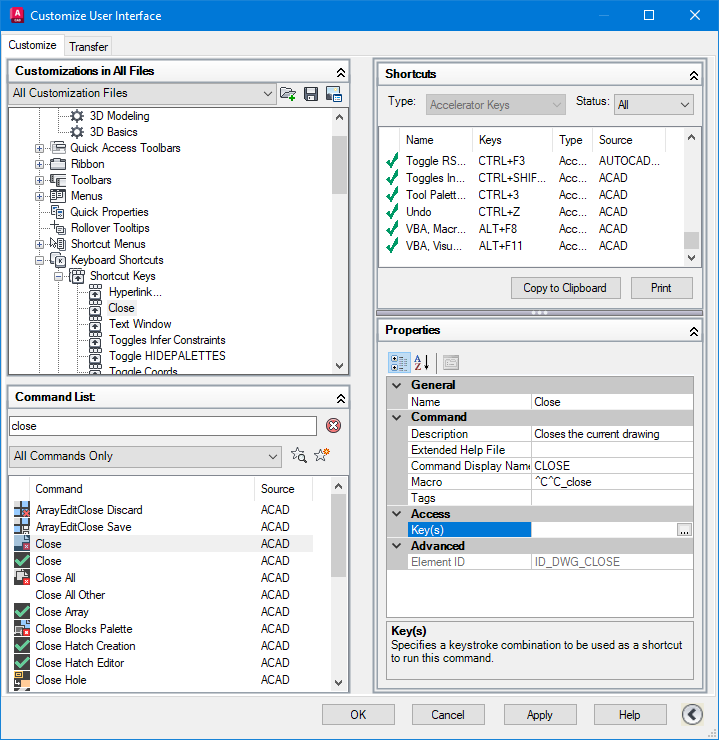Click the Macro value field ^C^C_close

pos(612,482)
